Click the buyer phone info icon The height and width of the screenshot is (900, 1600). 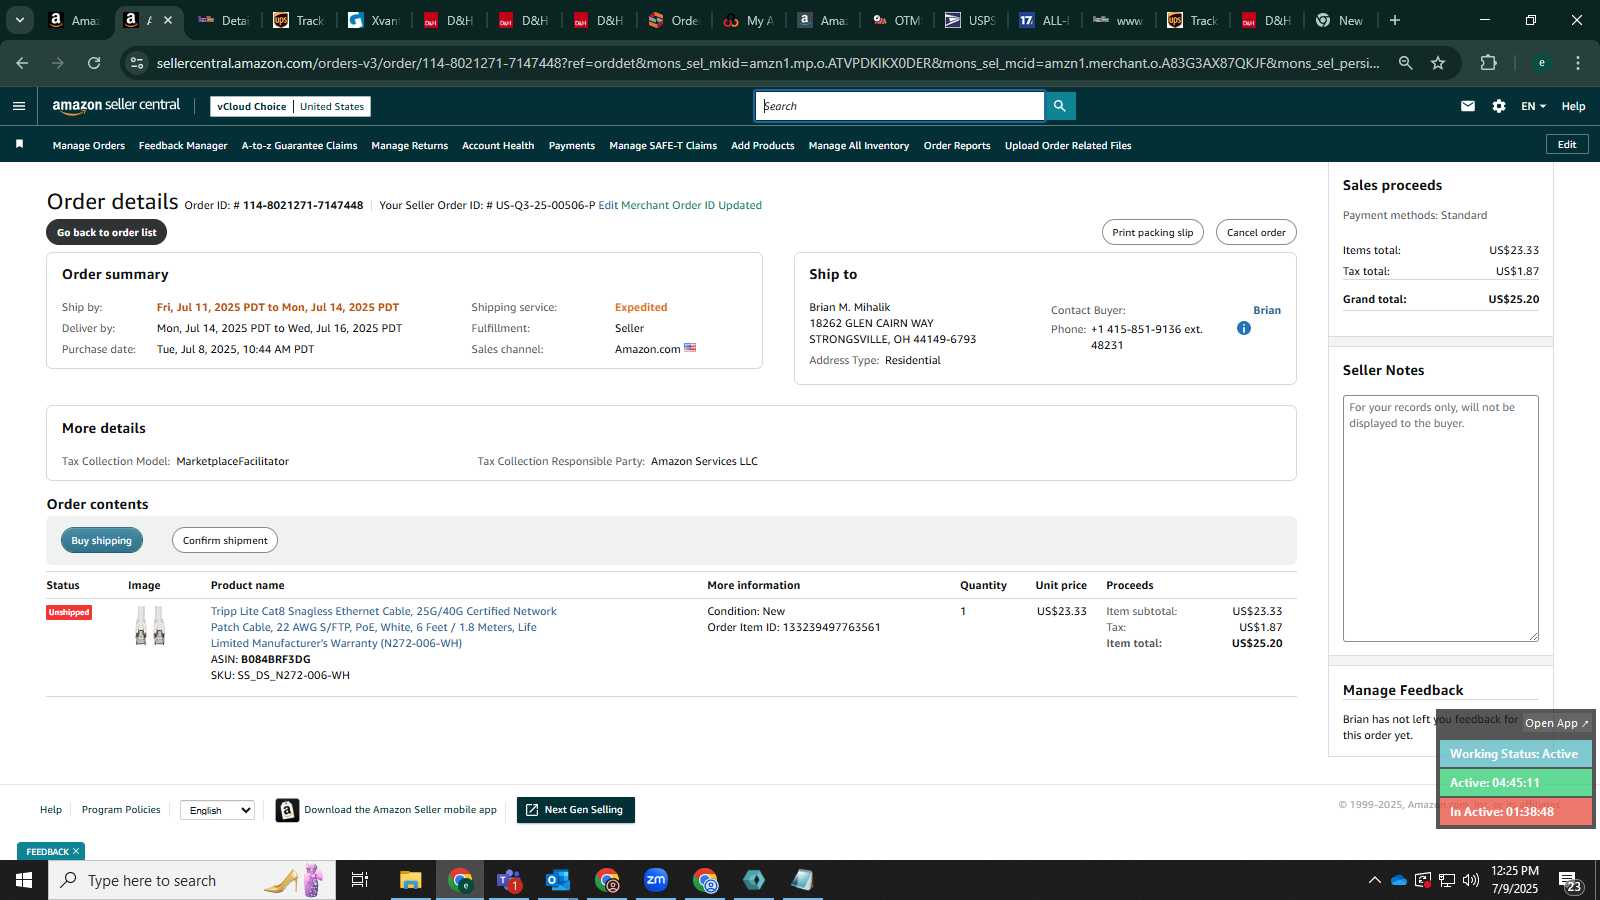[1243, 328]
